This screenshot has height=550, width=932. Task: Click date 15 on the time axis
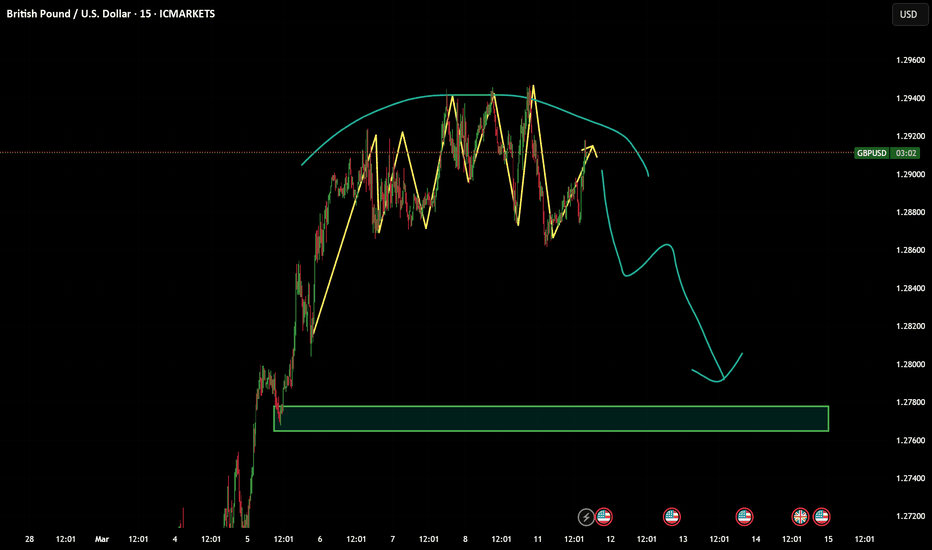[828, 539]
